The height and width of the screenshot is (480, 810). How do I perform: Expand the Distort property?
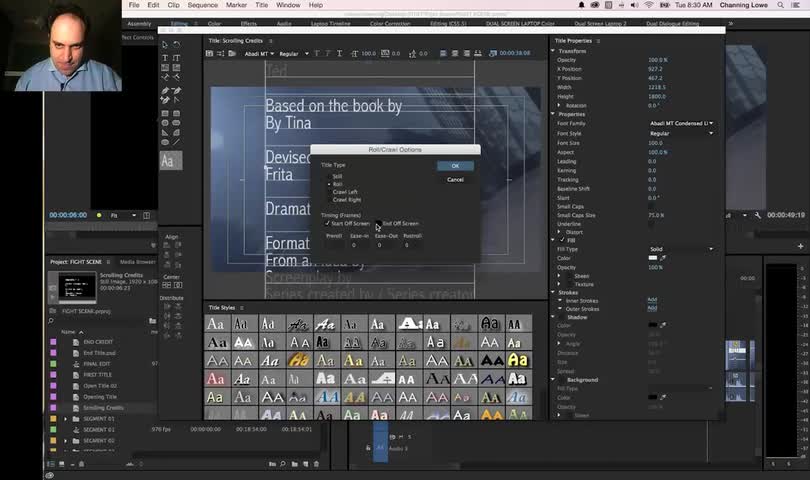click(x=559, y=233)
